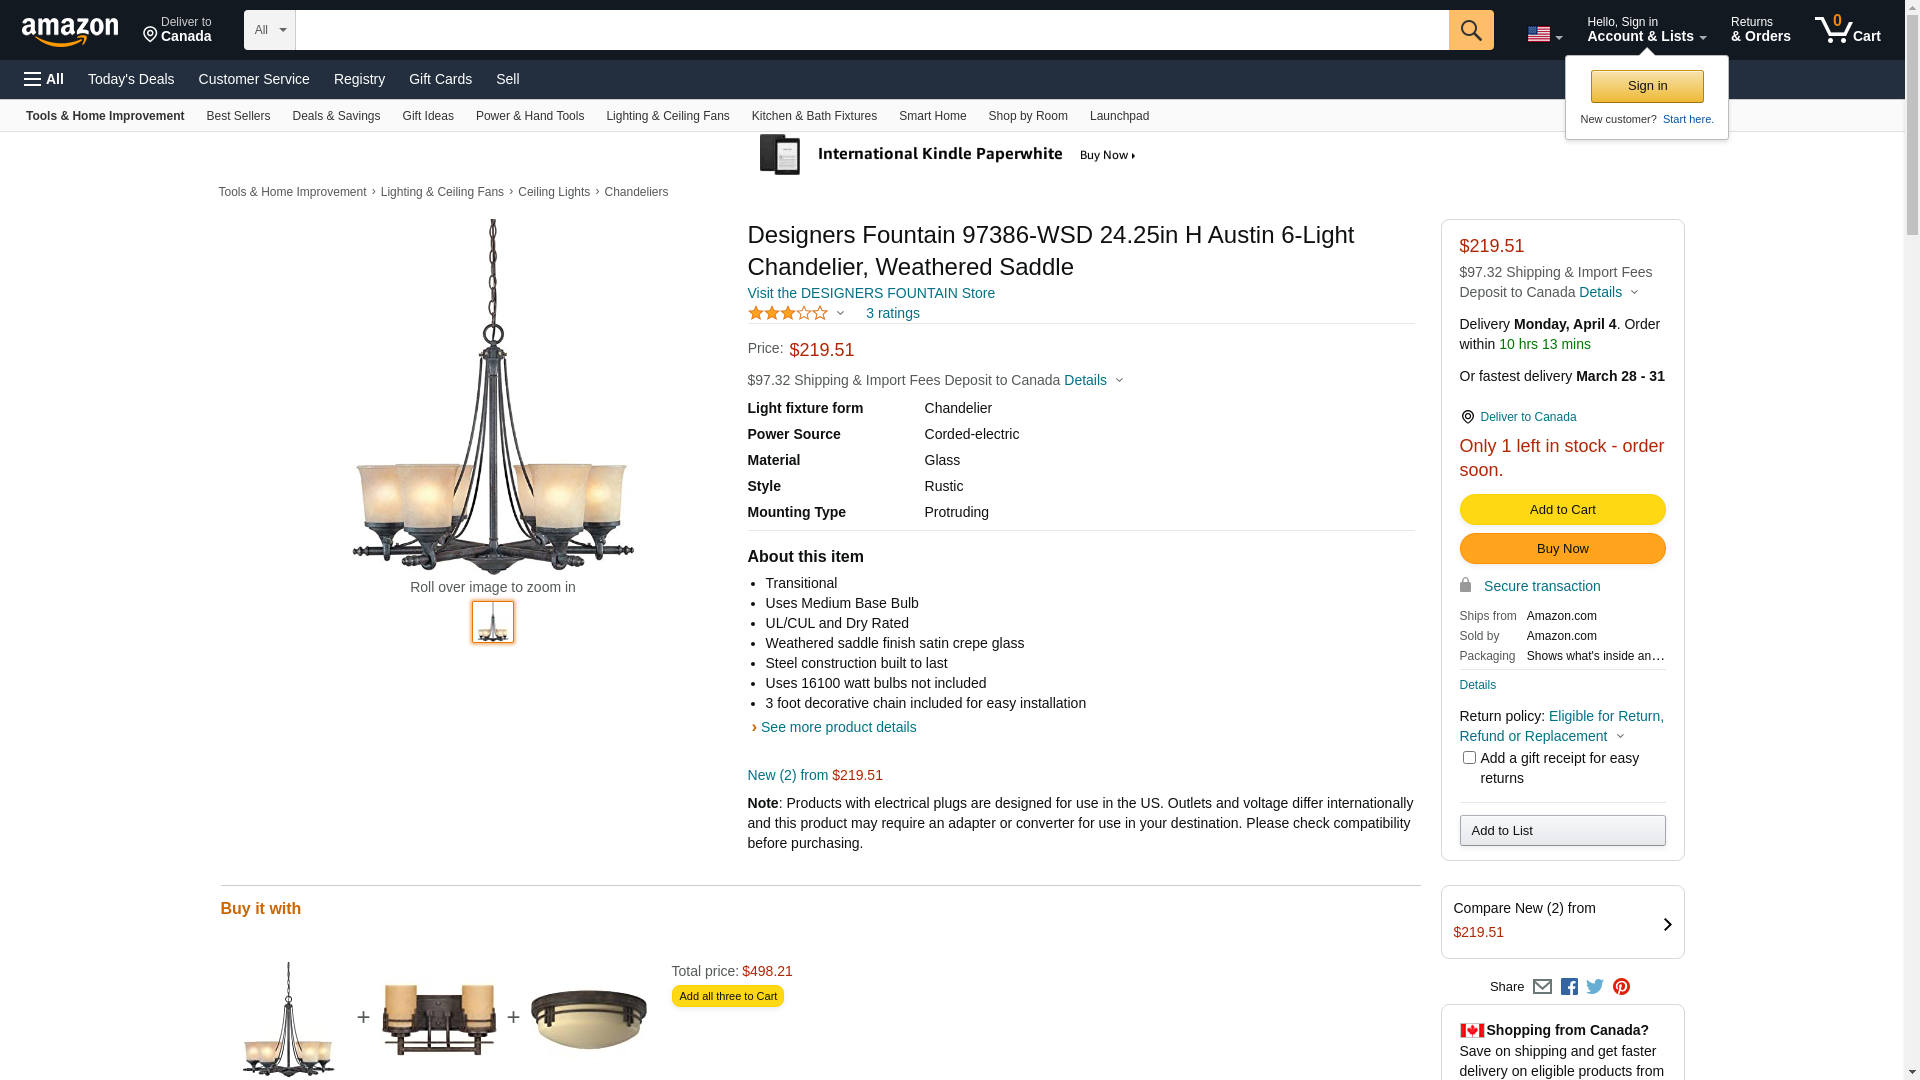Check the gift receipt checkbox
The image size is (1920, 1080).
1469,758
